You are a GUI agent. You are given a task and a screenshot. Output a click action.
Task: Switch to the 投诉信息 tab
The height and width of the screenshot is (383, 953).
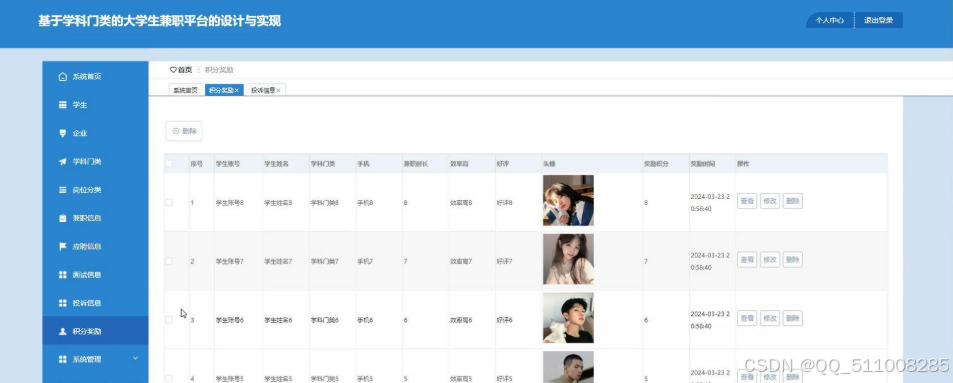266,90
